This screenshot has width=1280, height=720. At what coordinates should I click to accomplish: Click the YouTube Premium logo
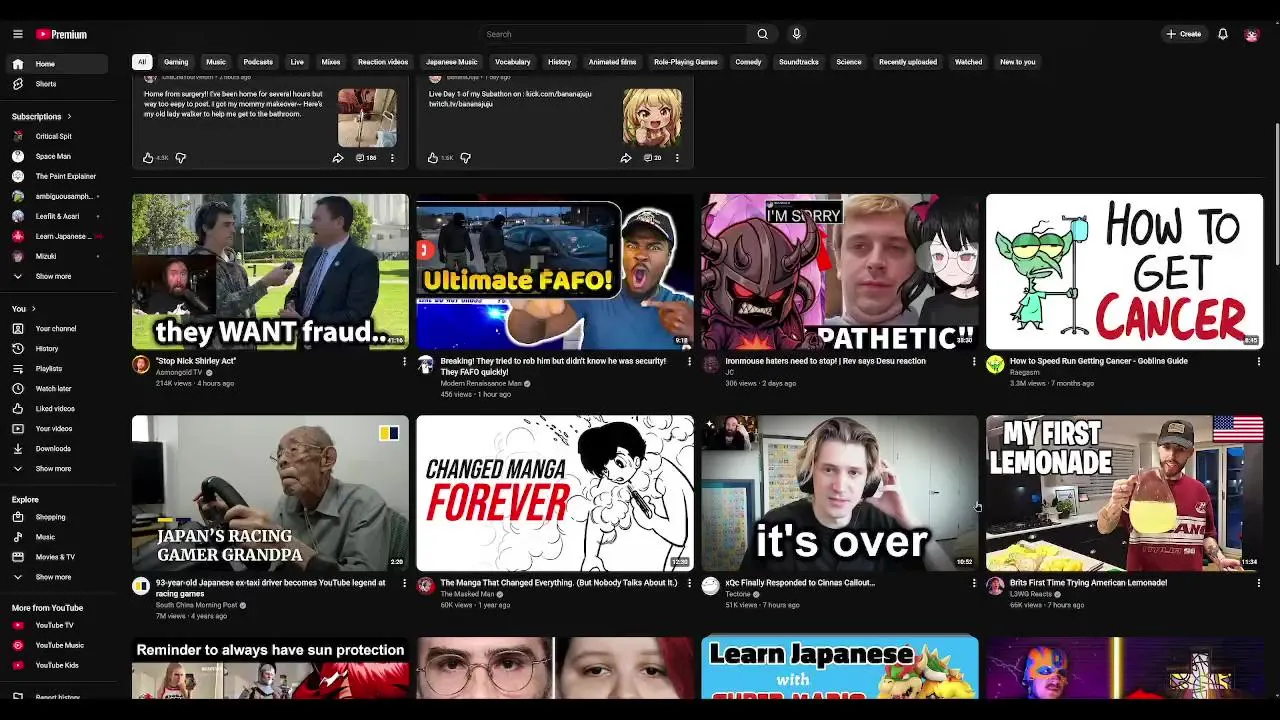pos(62,34)
